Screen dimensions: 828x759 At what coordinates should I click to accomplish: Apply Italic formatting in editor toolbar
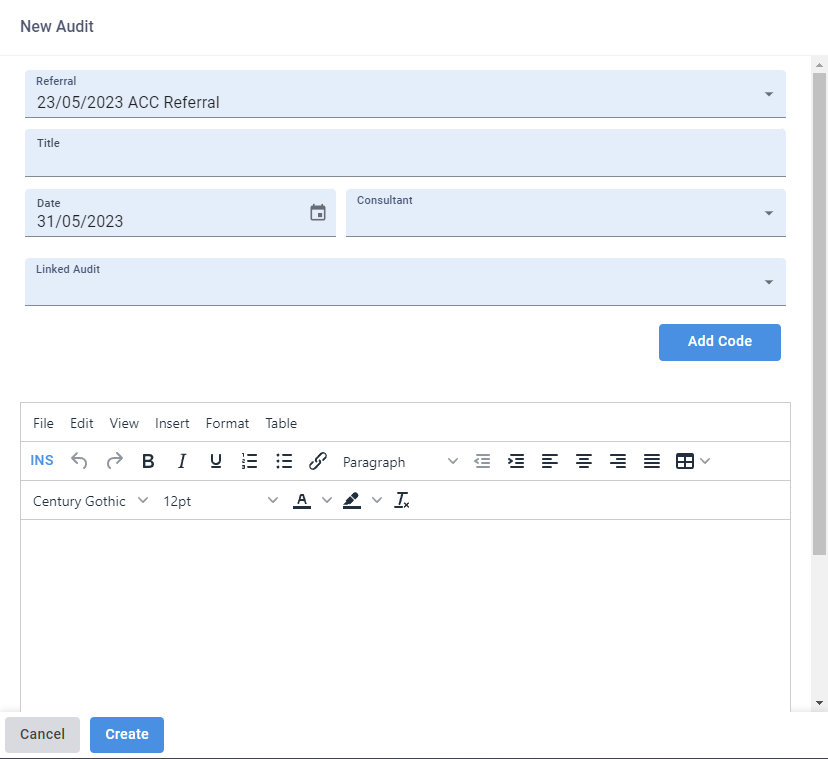182,461
